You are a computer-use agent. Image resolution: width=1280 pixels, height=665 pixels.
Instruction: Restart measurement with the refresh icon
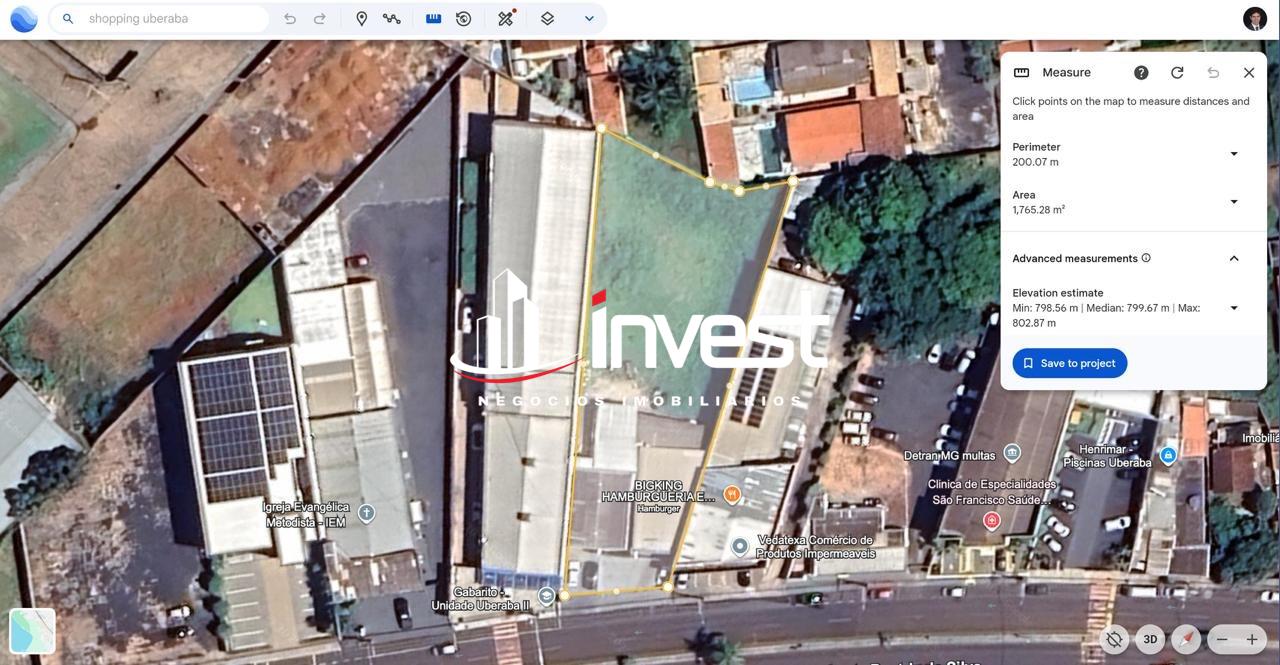pos(1175,71)
